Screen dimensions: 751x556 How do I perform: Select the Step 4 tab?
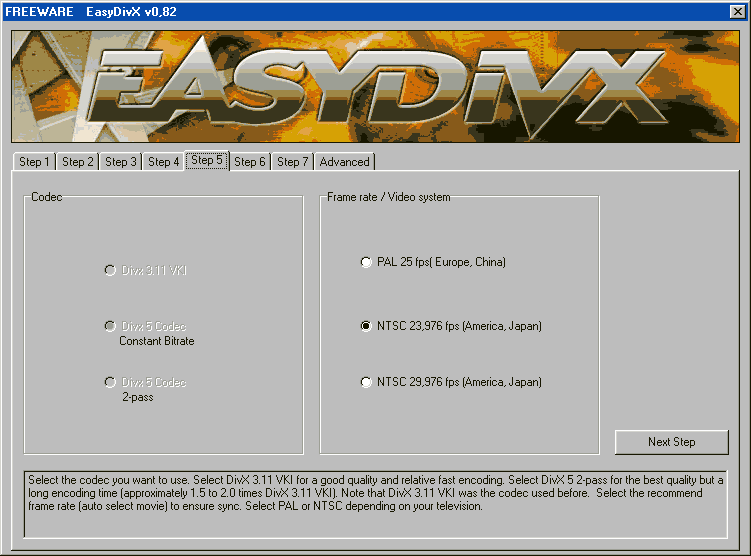tap(163, 162)
